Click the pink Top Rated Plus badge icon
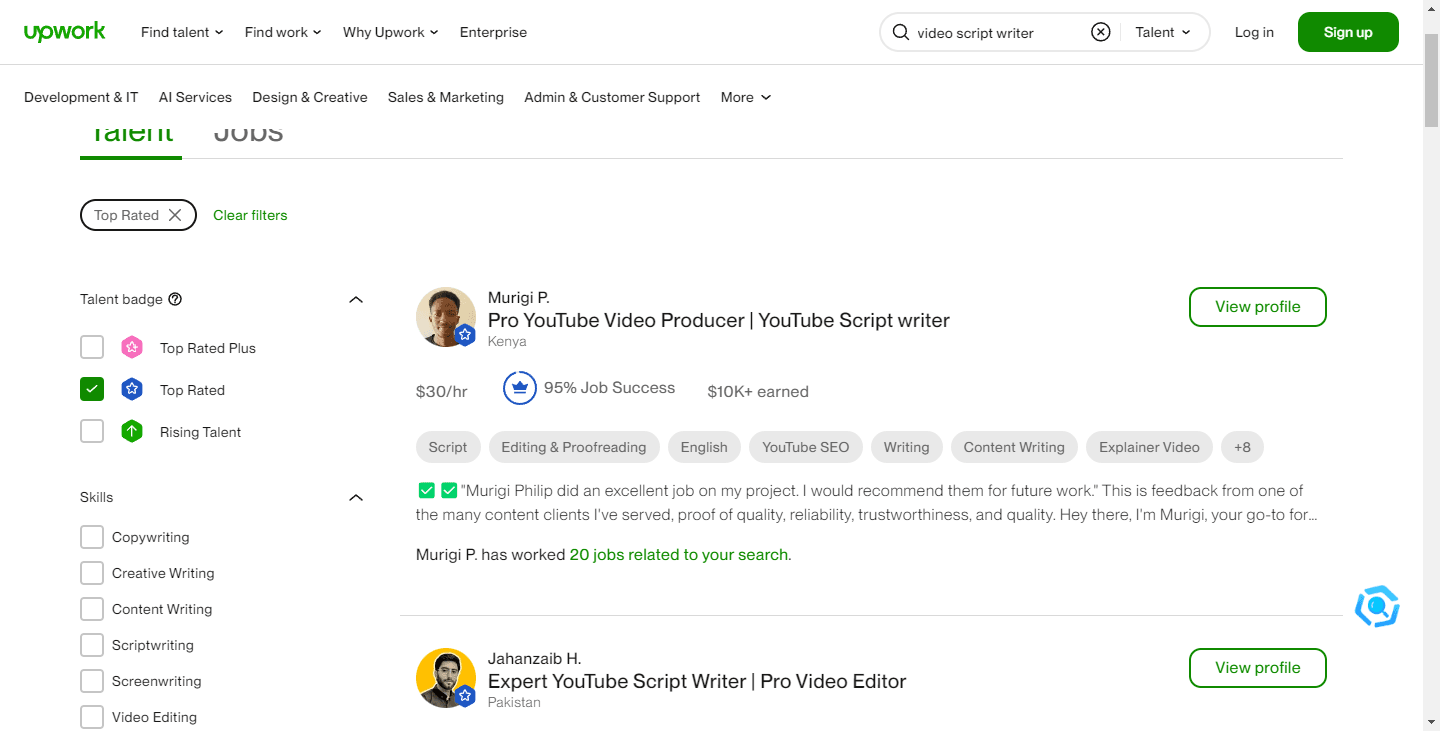Viewport: 1440px width, 731px height. tap(132, 348)
